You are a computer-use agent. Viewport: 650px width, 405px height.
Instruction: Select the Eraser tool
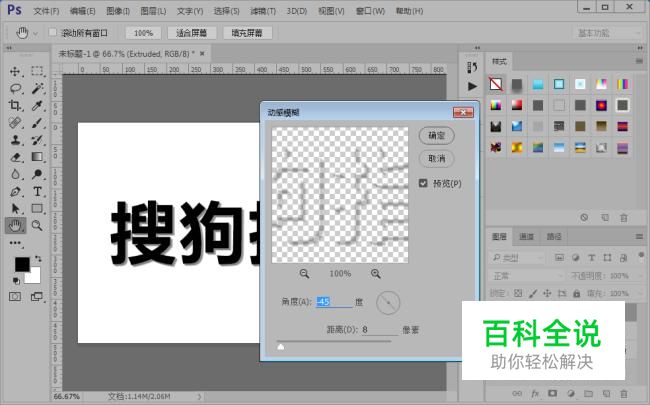[15, 157]
